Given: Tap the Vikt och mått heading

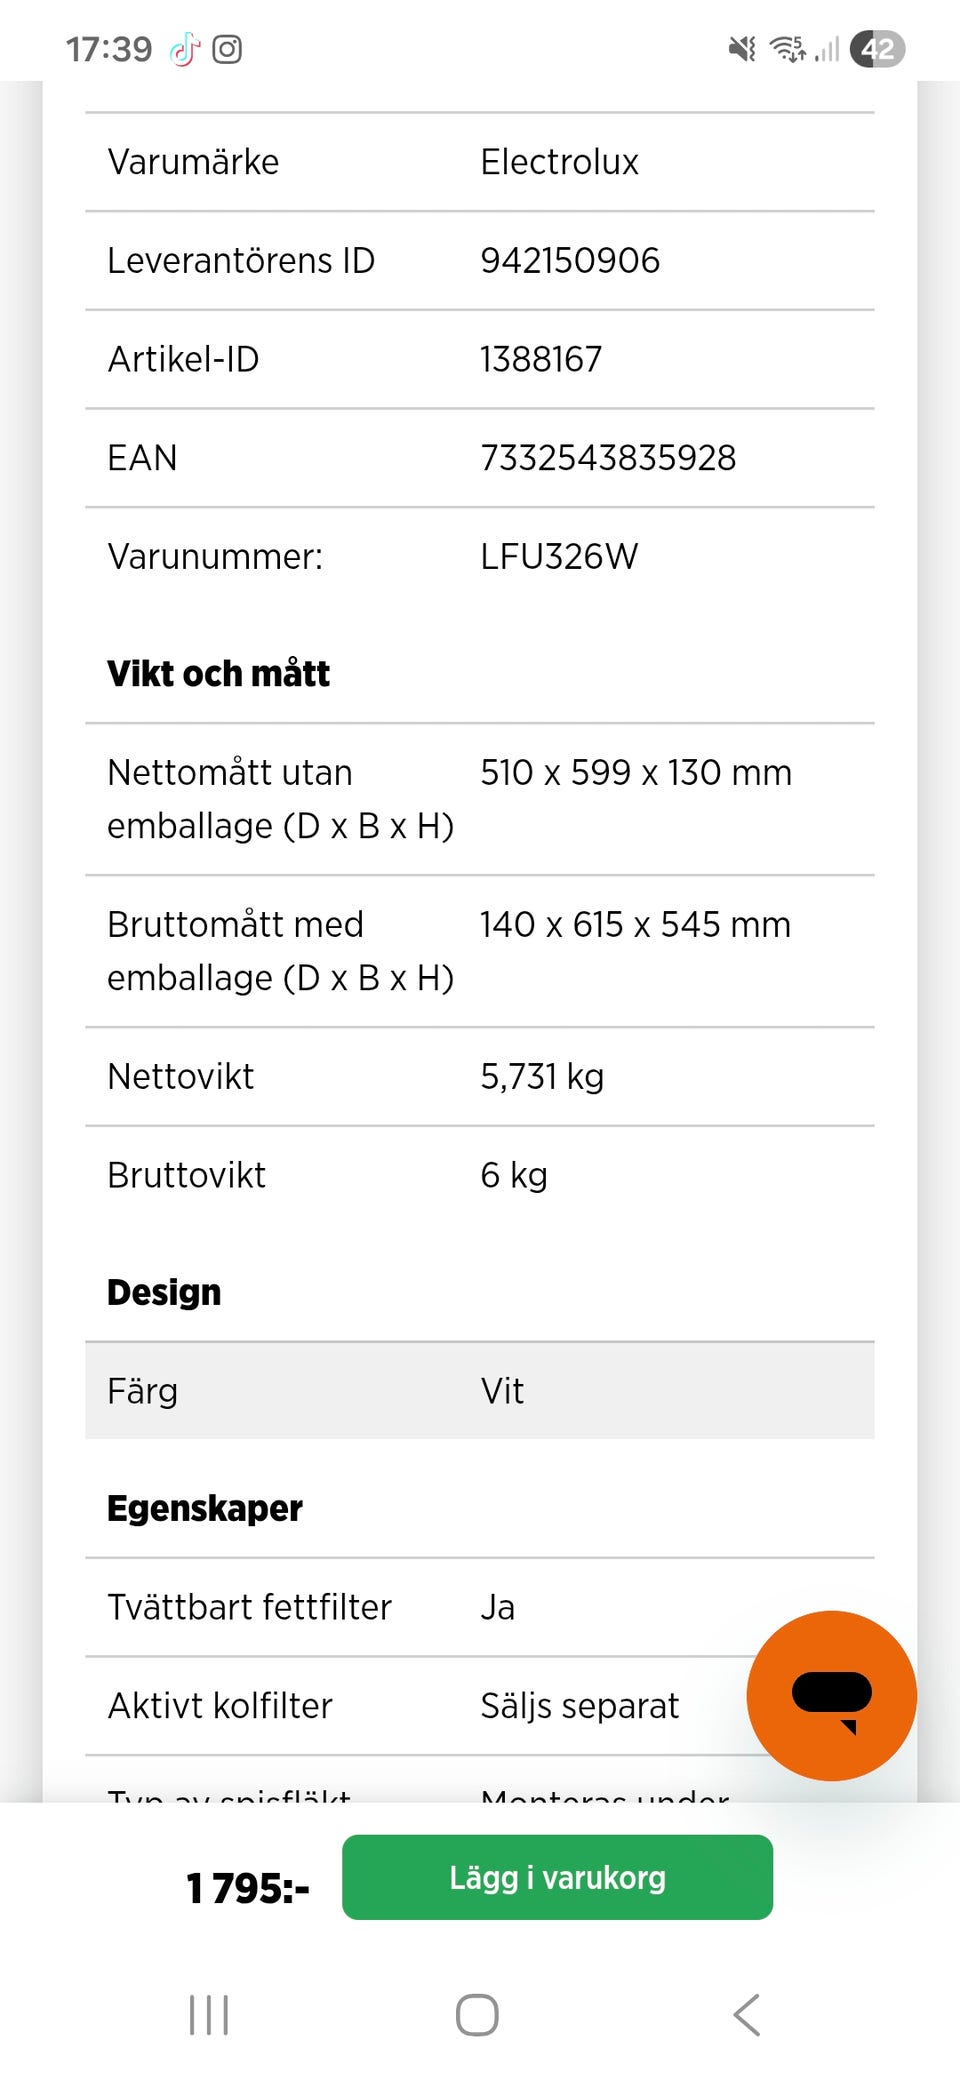Looking at the screenshot, I should tap(219, 673).
